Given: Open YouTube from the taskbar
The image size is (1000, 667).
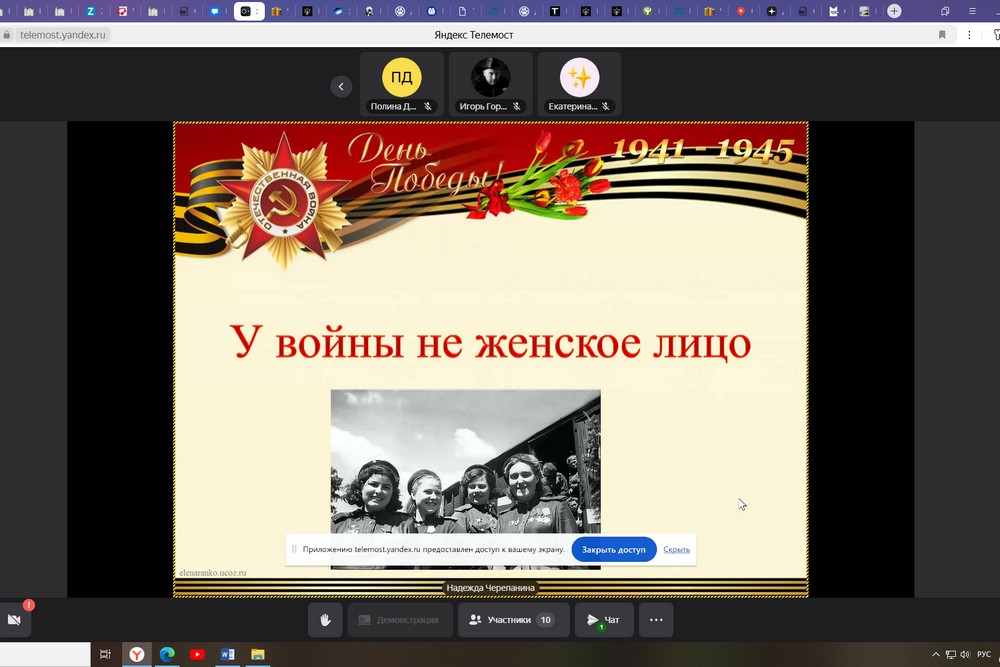Looking at the screenshot, I should pos(197,655).
